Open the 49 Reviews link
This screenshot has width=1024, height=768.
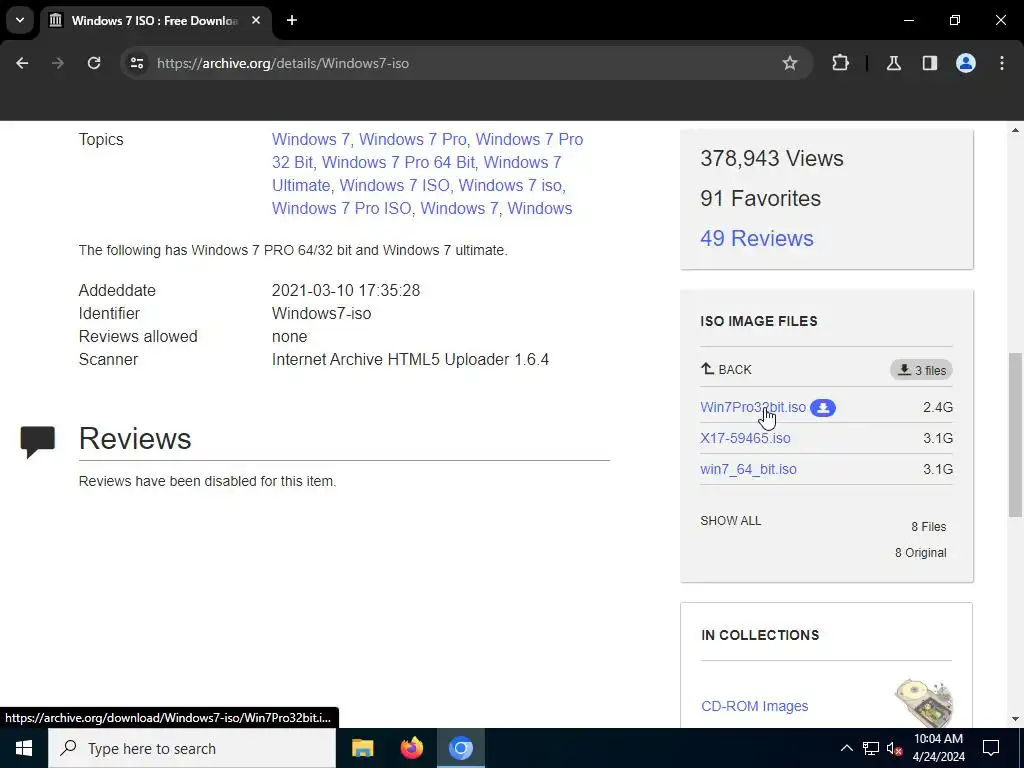[757, 238]
